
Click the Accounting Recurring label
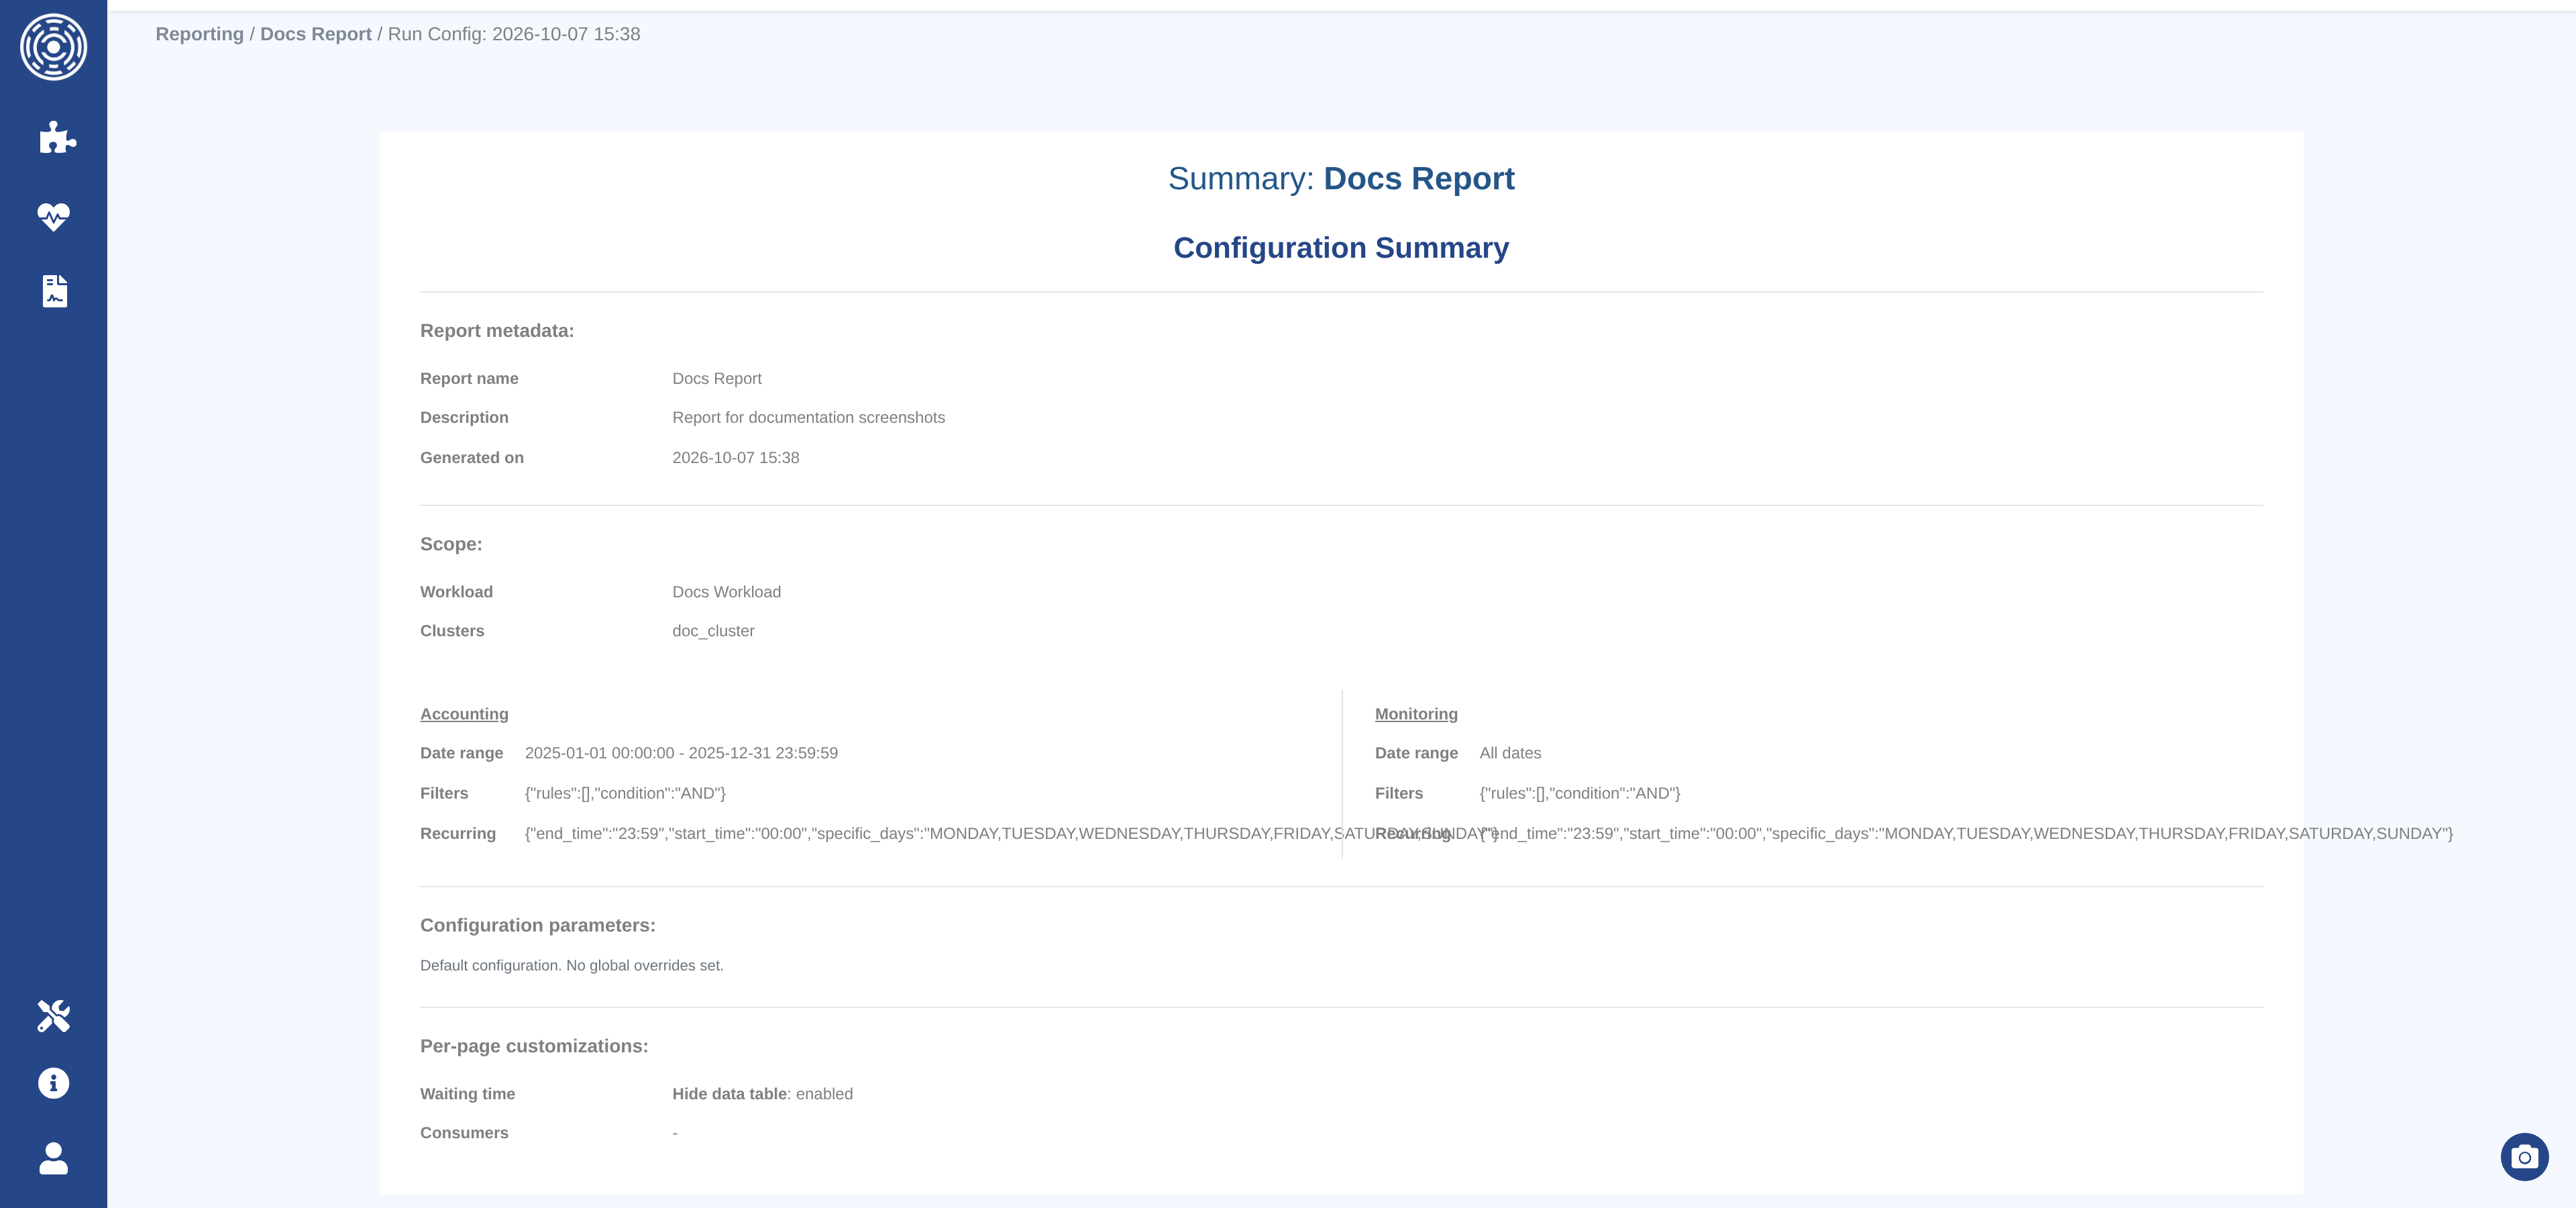pos(458,834)
